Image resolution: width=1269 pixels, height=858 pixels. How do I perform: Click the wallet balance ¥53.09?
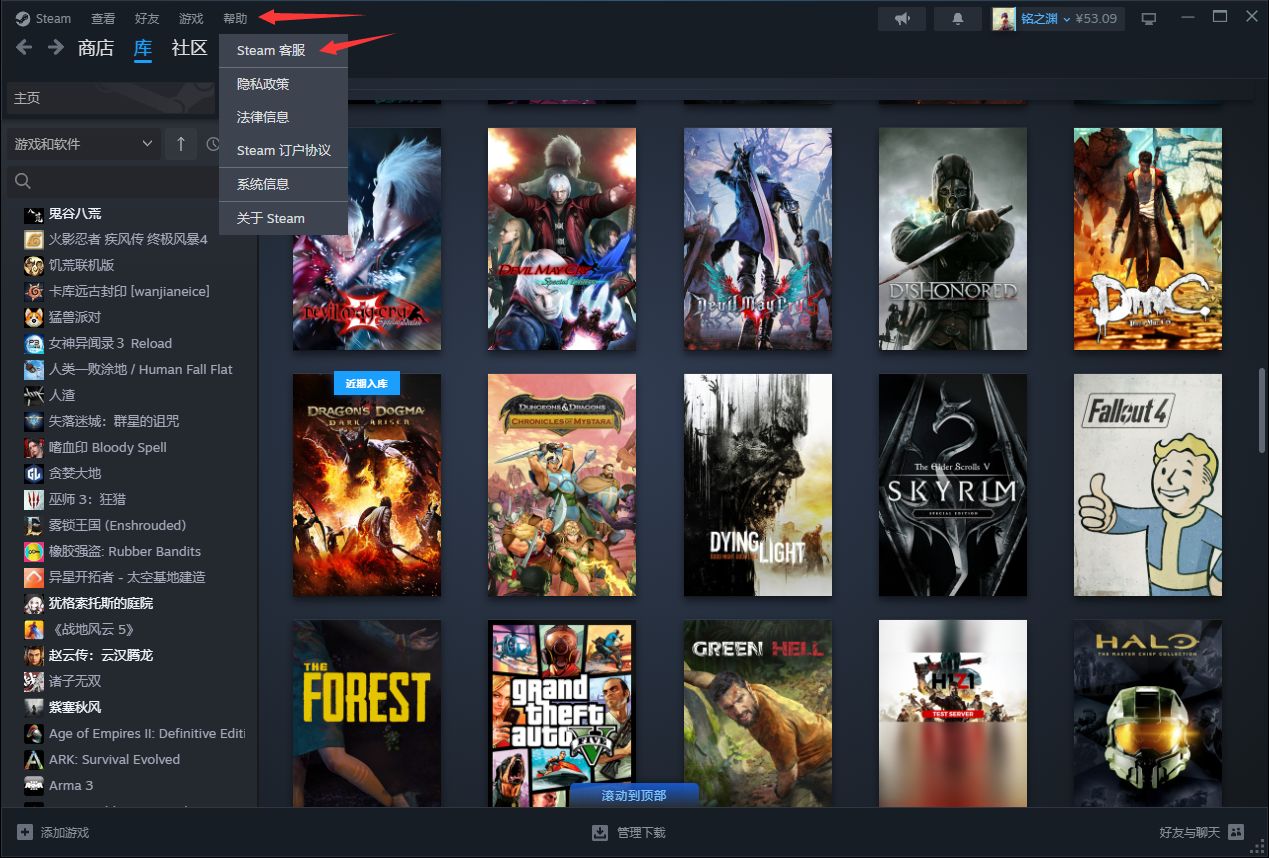click(1097, 18)
